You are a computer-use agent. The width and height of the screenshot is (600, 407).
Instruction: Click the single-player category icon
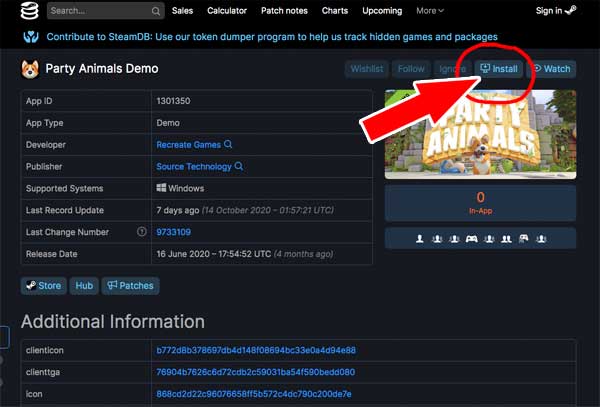point(420,239)
